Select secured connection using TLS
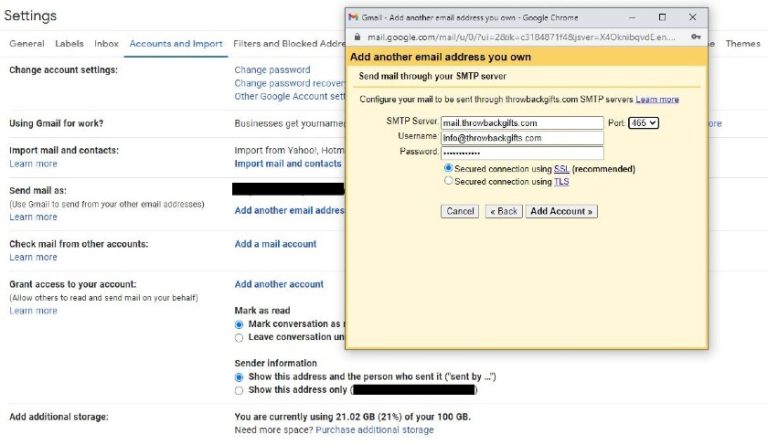 click(448, 182)
